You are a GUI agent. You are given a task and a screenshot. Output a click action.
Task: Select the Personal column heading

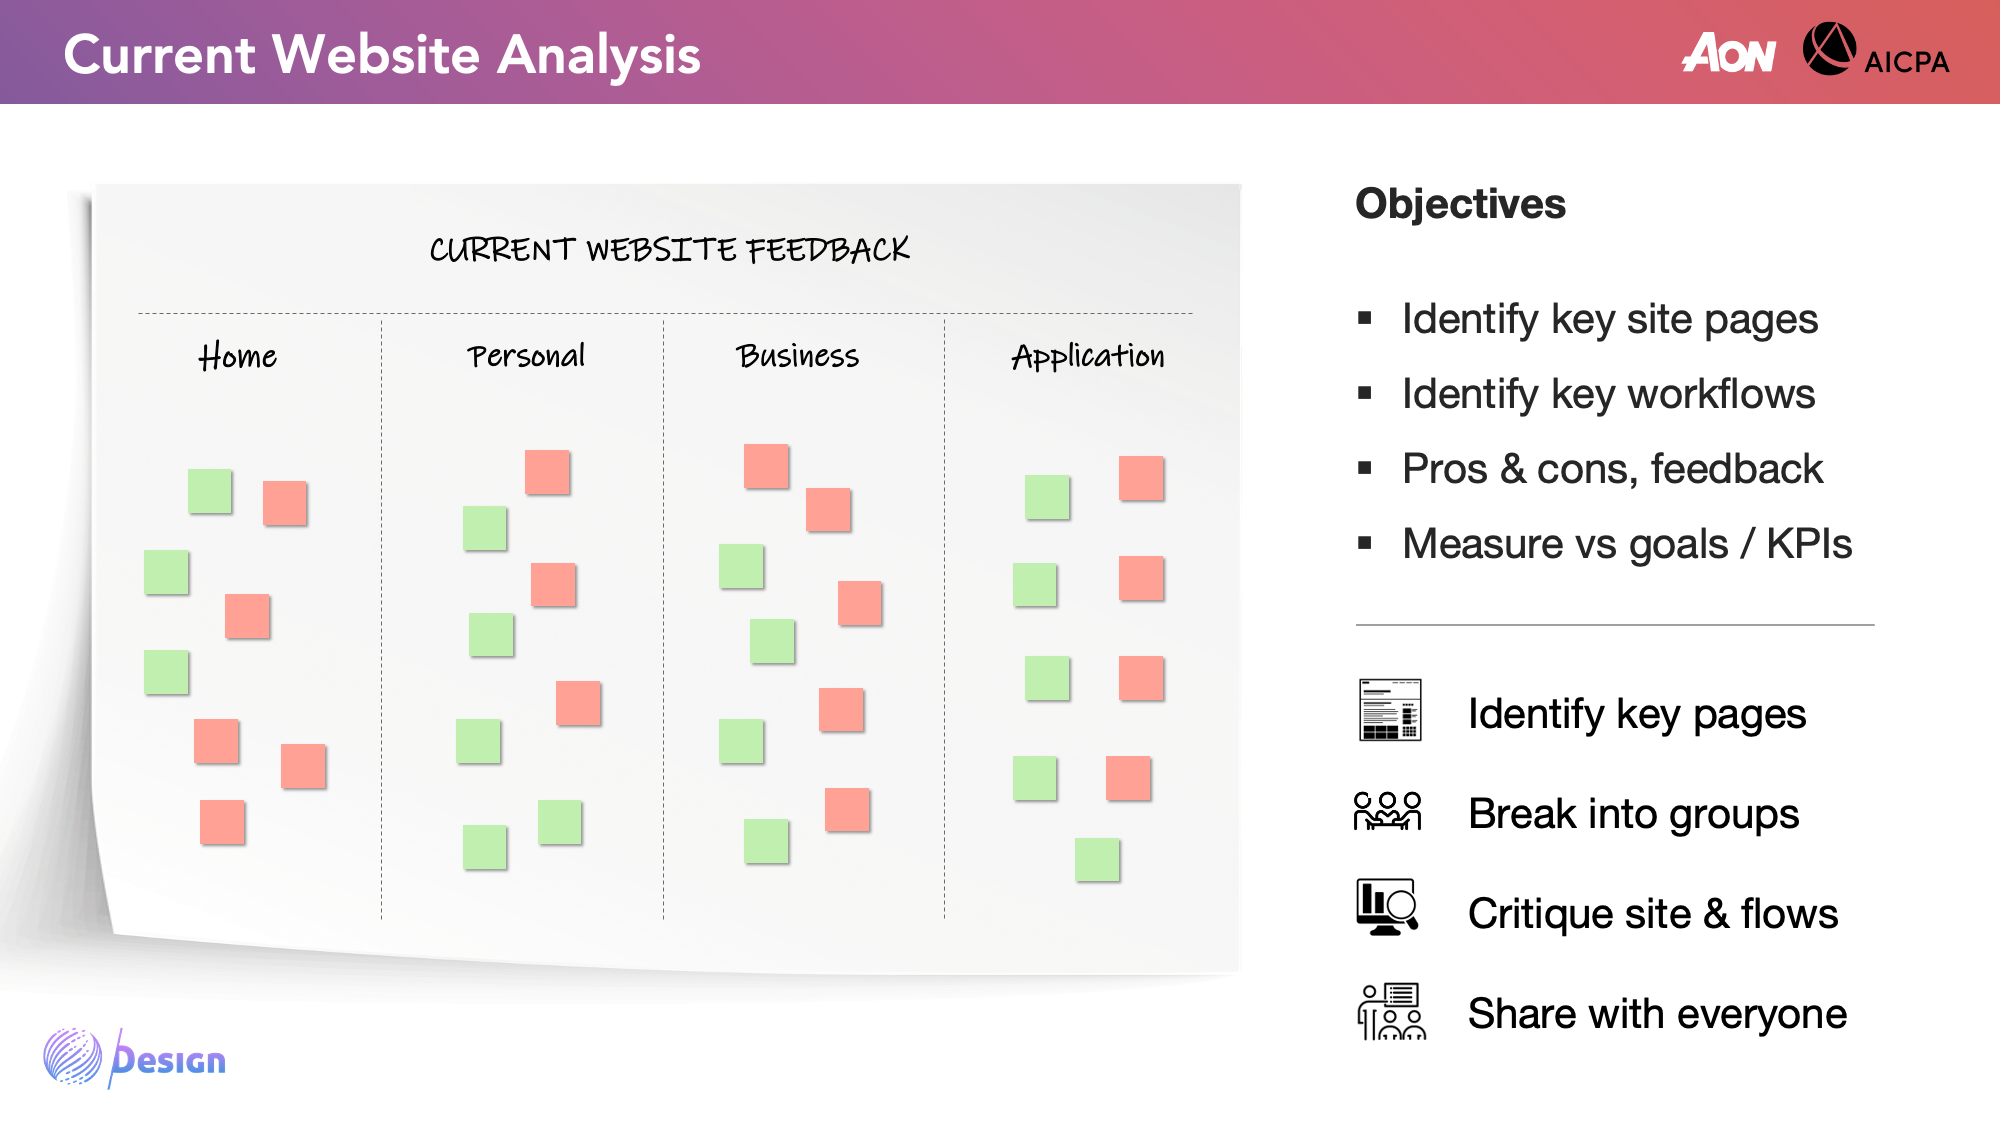[526, 356]
